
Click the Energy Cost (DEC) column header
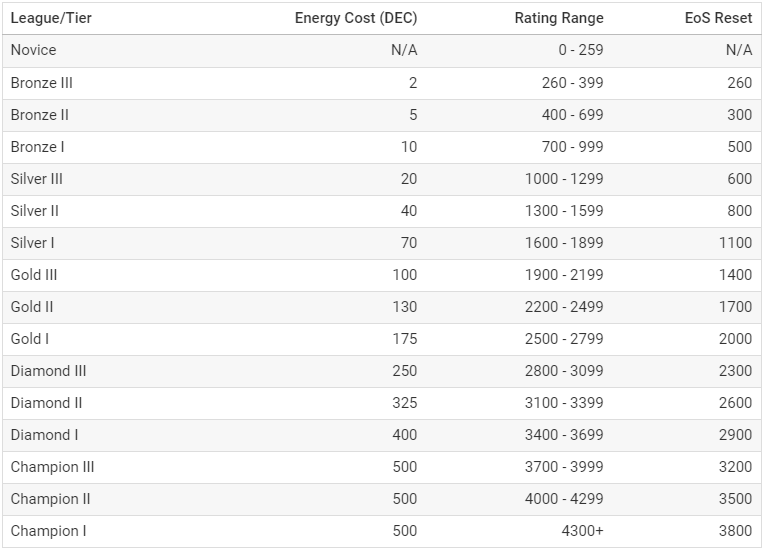[356, 18]
